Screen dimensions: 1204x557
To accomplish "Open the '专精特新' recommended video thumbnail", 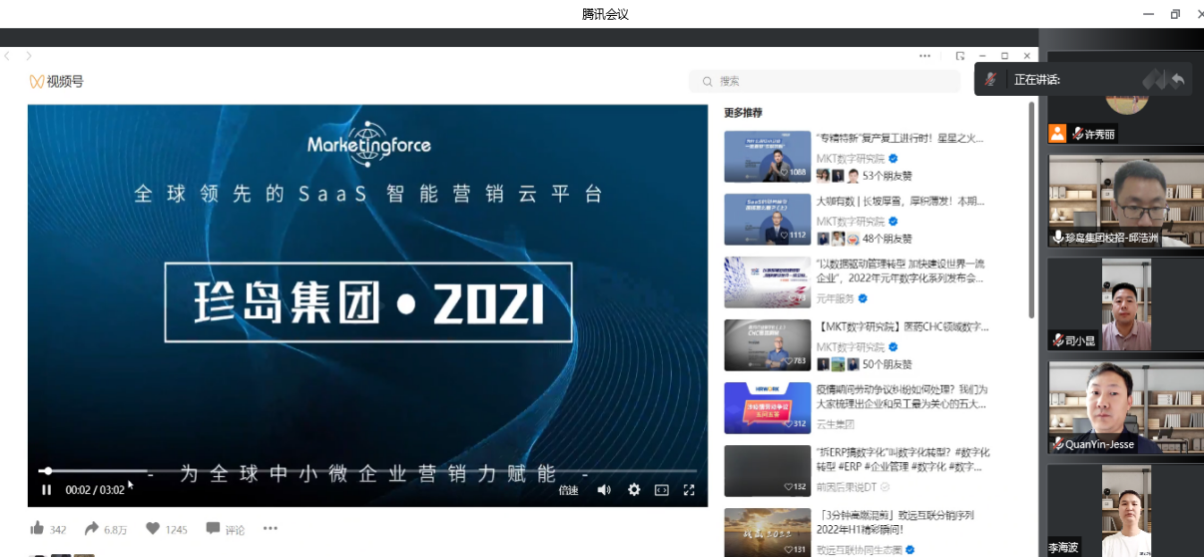I will point(767,156).
